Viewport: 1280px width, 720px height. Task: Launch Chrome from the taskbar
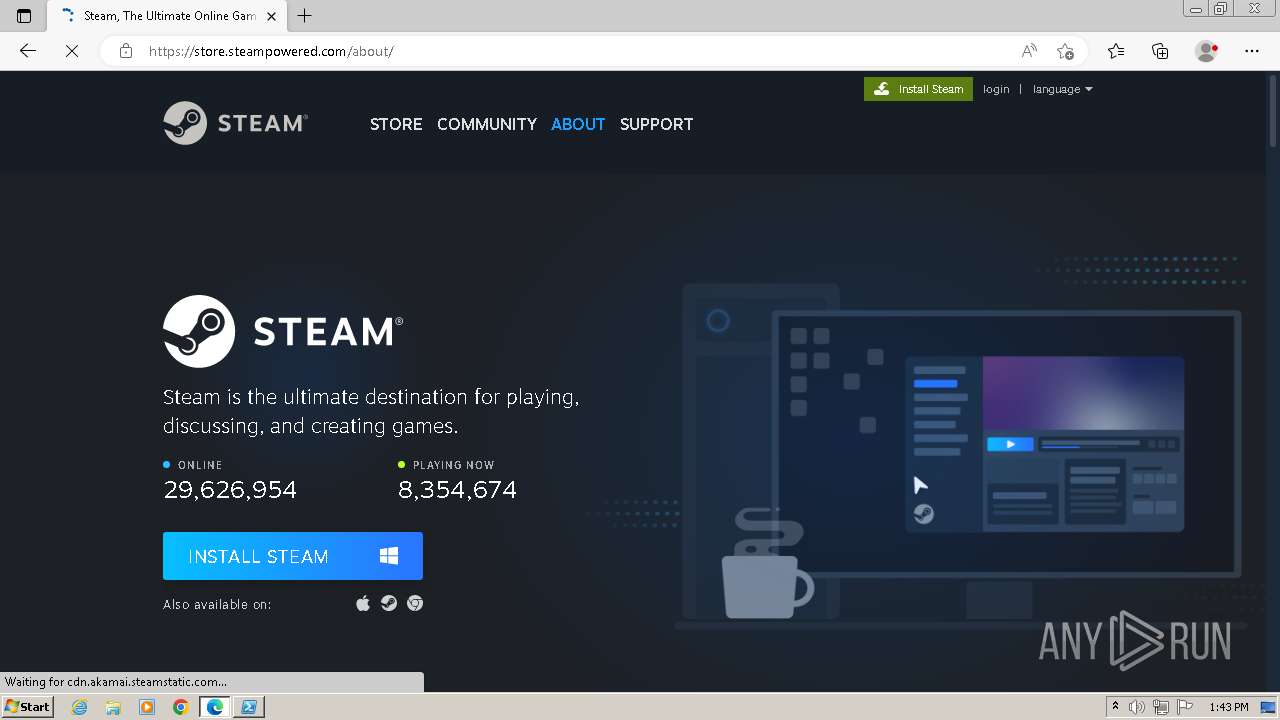(x=181, y=707)
